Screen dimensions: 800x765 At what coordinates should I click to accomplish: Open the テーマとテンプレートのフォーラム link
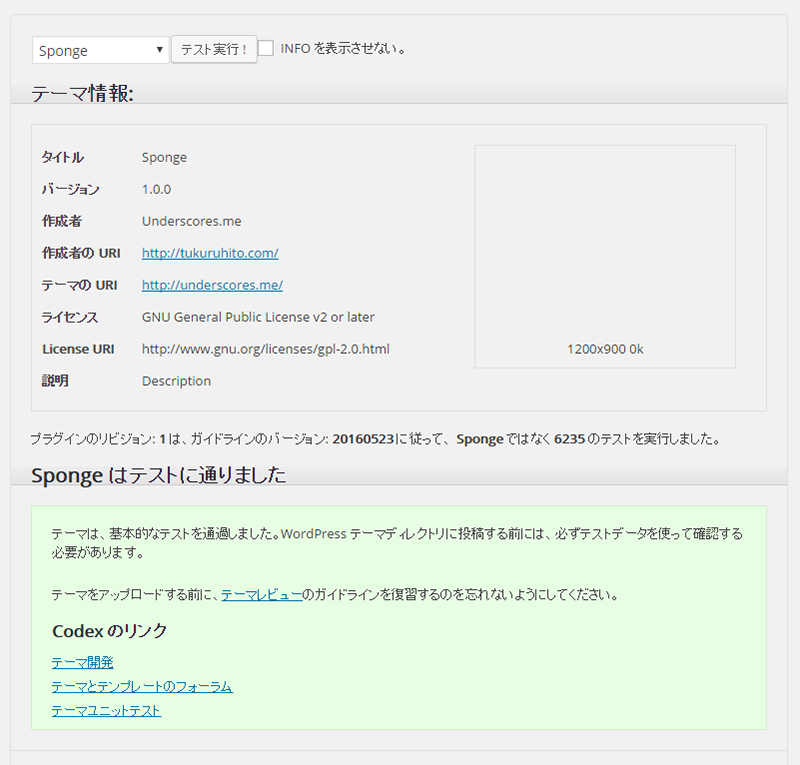coord(142,687)
